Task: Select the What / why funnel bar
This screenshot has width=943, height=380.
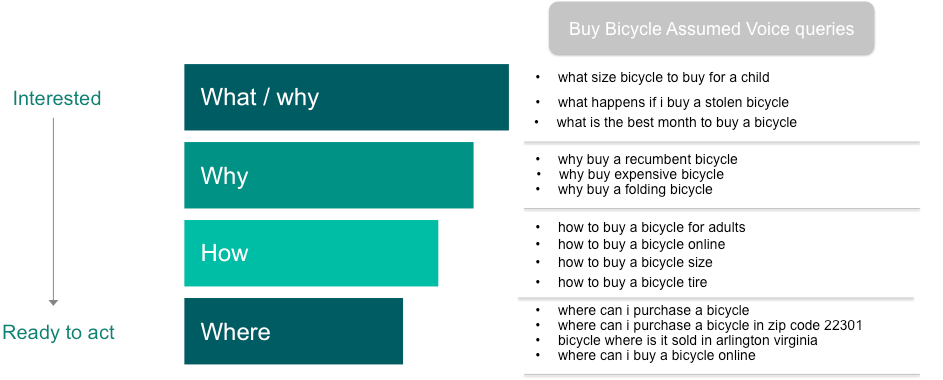Action: tap(346, 97)
